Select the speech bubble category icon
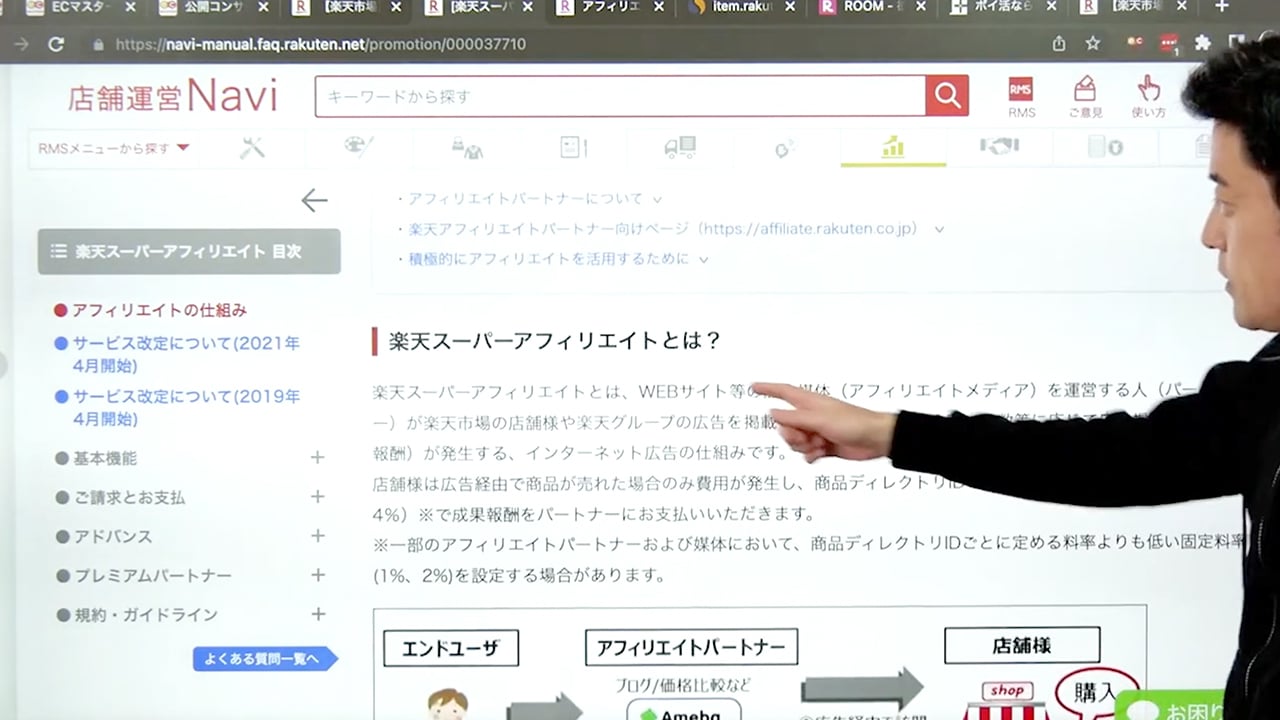This screenshot has width=1280, height=720. point(785,148)
